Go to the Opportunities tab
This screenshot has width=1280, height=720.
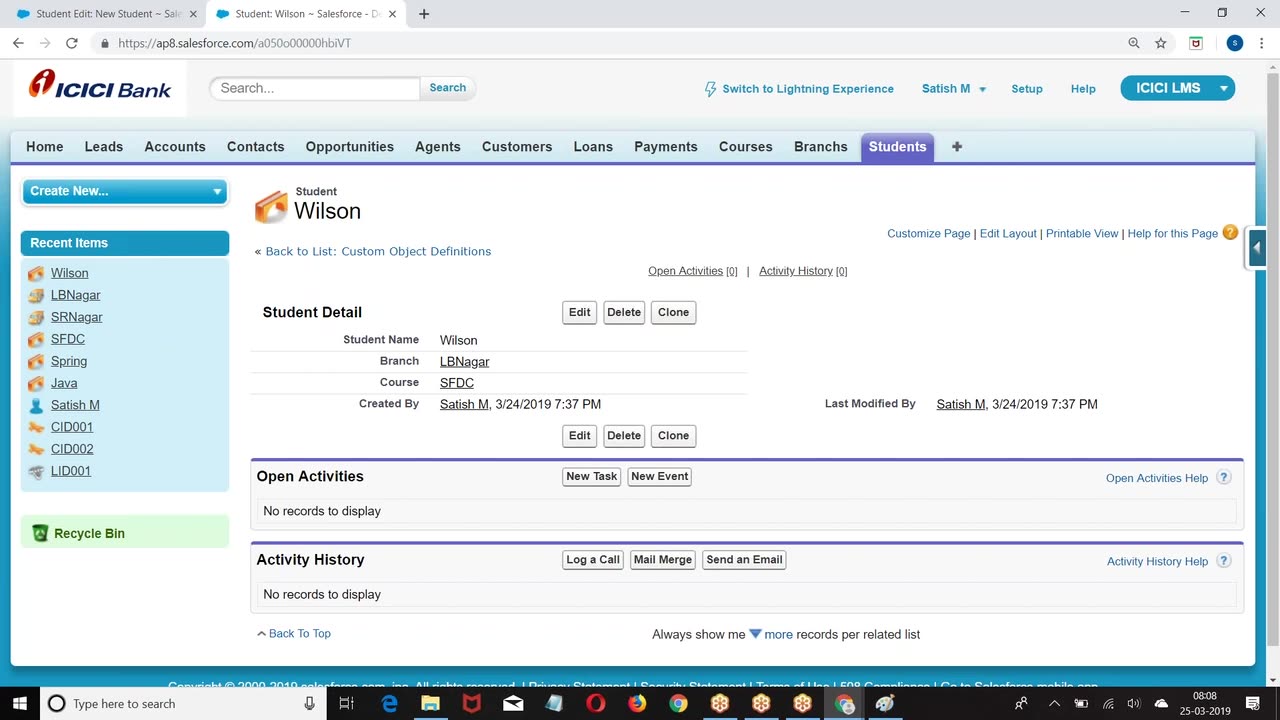(350, 146)
